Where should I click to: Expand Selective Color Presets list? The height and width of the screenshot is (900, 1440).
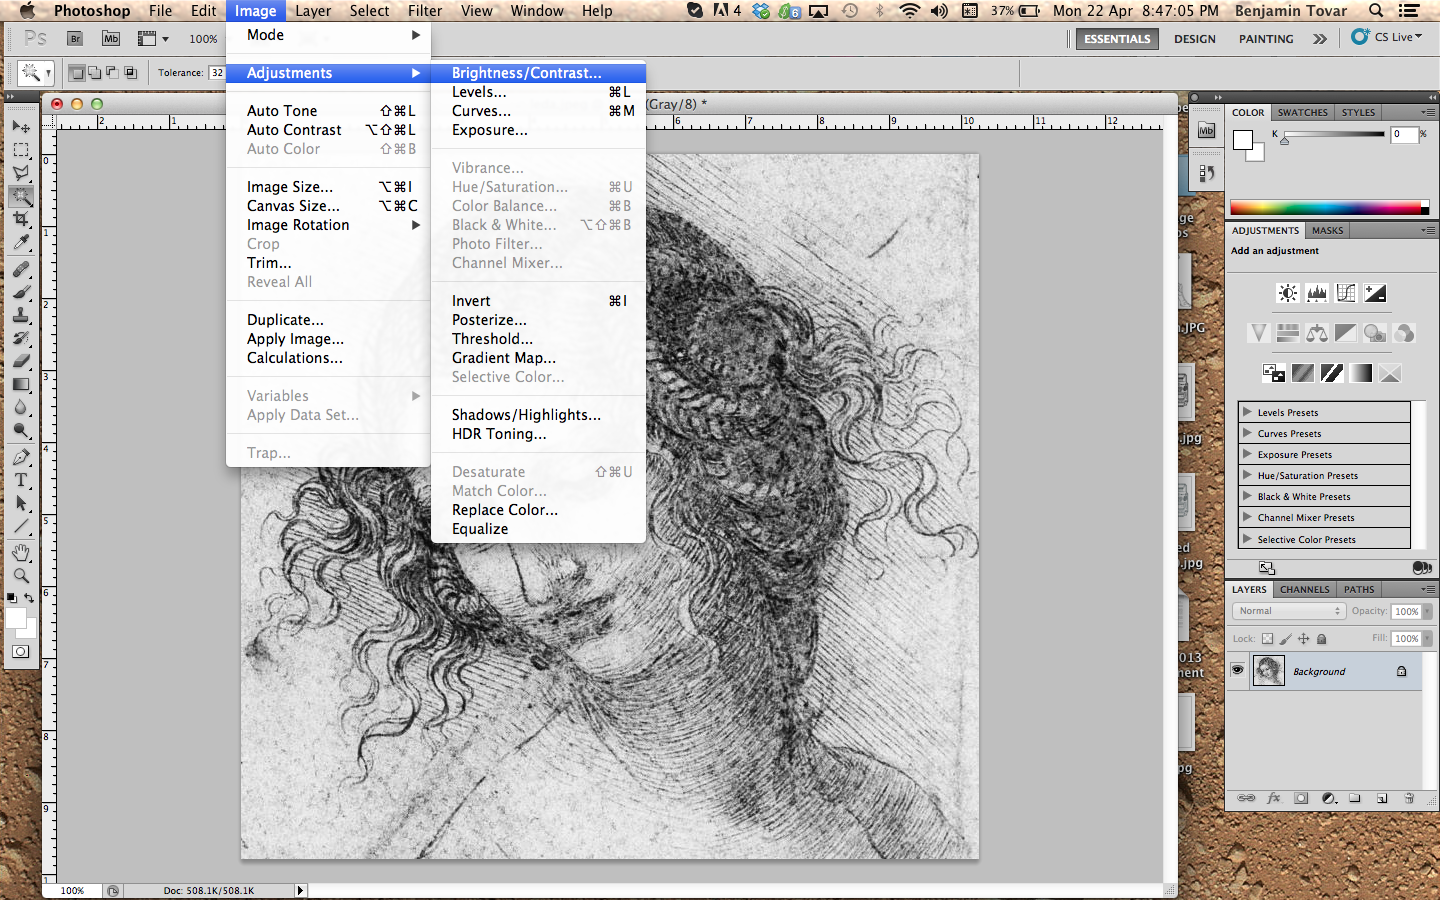pos(1247,539)
